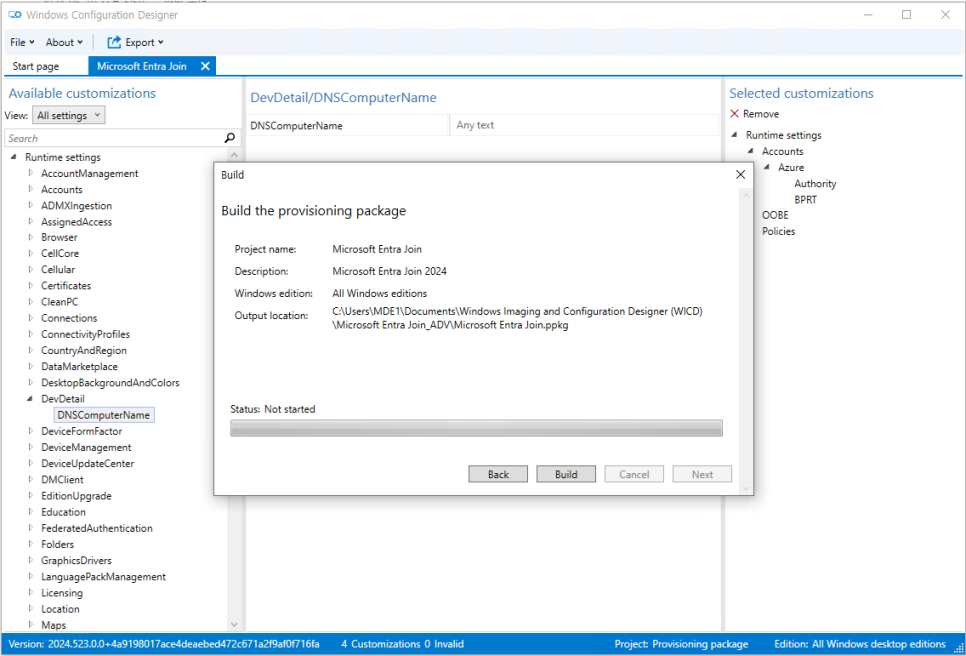Viewport: 966px width, 656px height.
Task: Open the About menu
Action: (x=64, y=42)
